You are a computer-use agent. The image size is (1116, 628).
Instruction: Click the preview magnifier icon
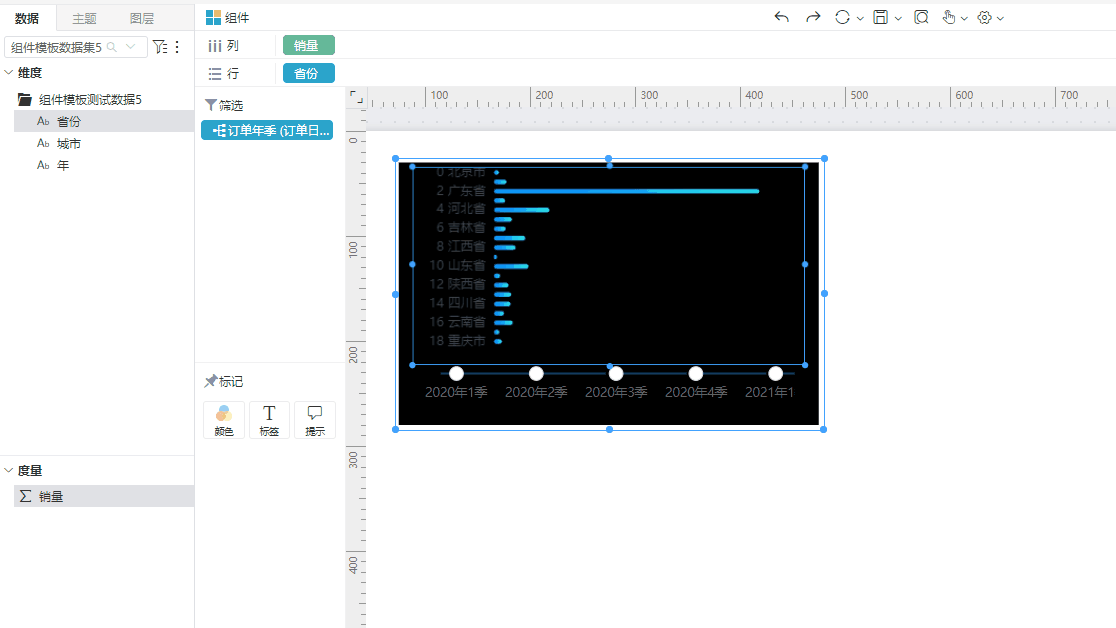pyautogui.click(x=922, y=17)
